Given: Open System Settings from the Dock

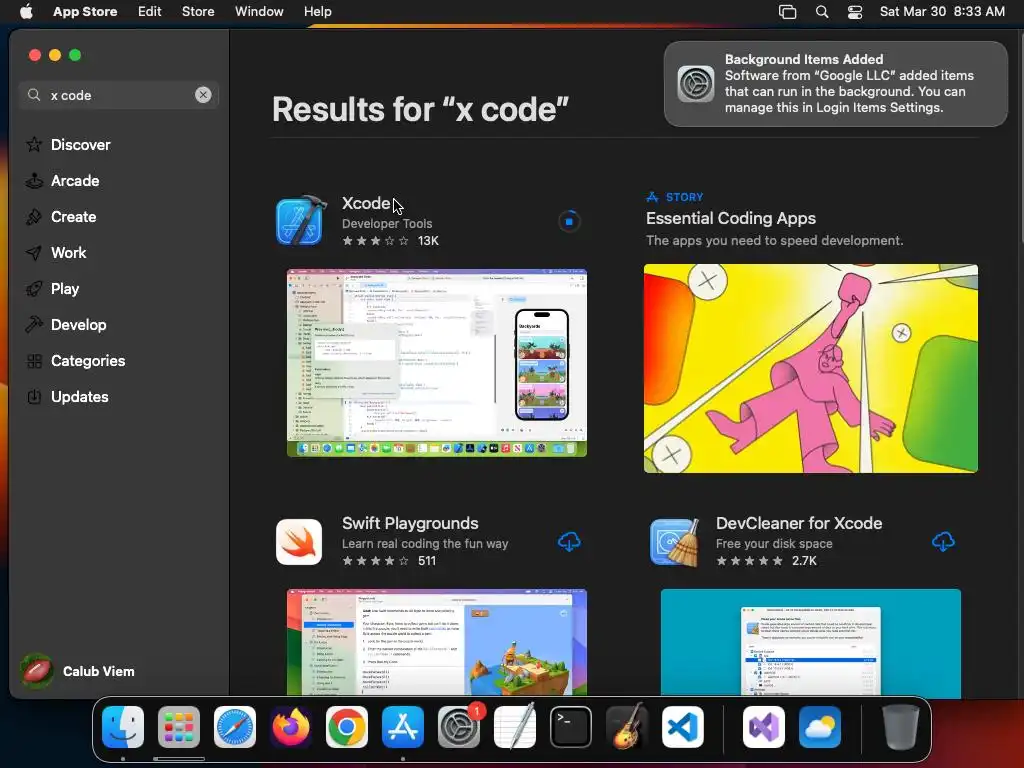Looking at the screenshot, I should point(459,727).
